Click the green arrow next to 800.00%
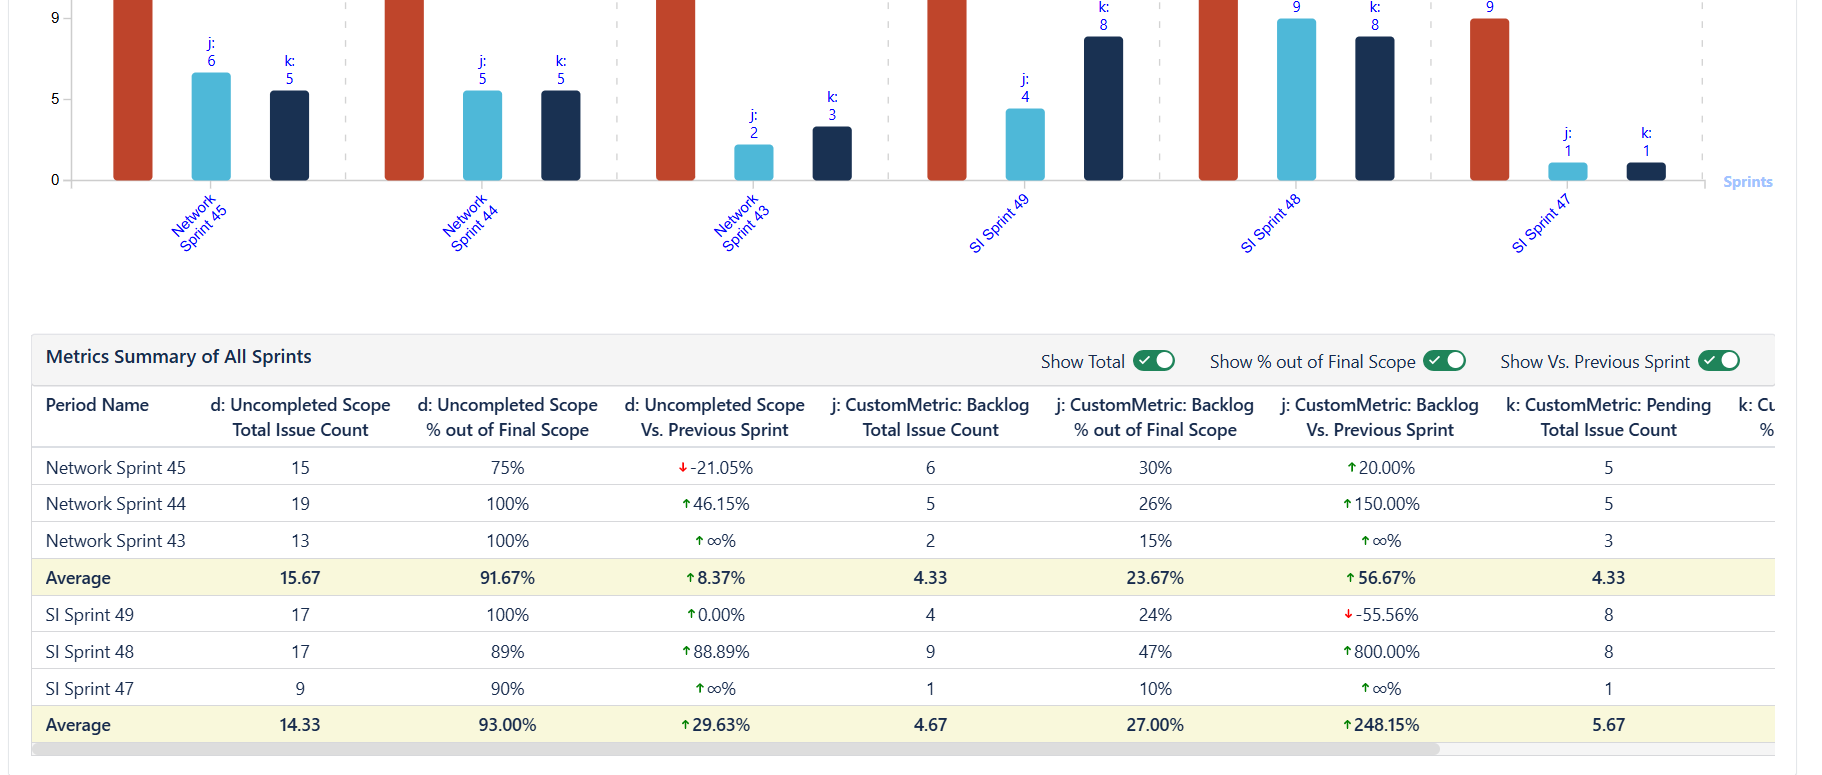This screenshot has width=1822, height=775. click(x=1349, y=651)
